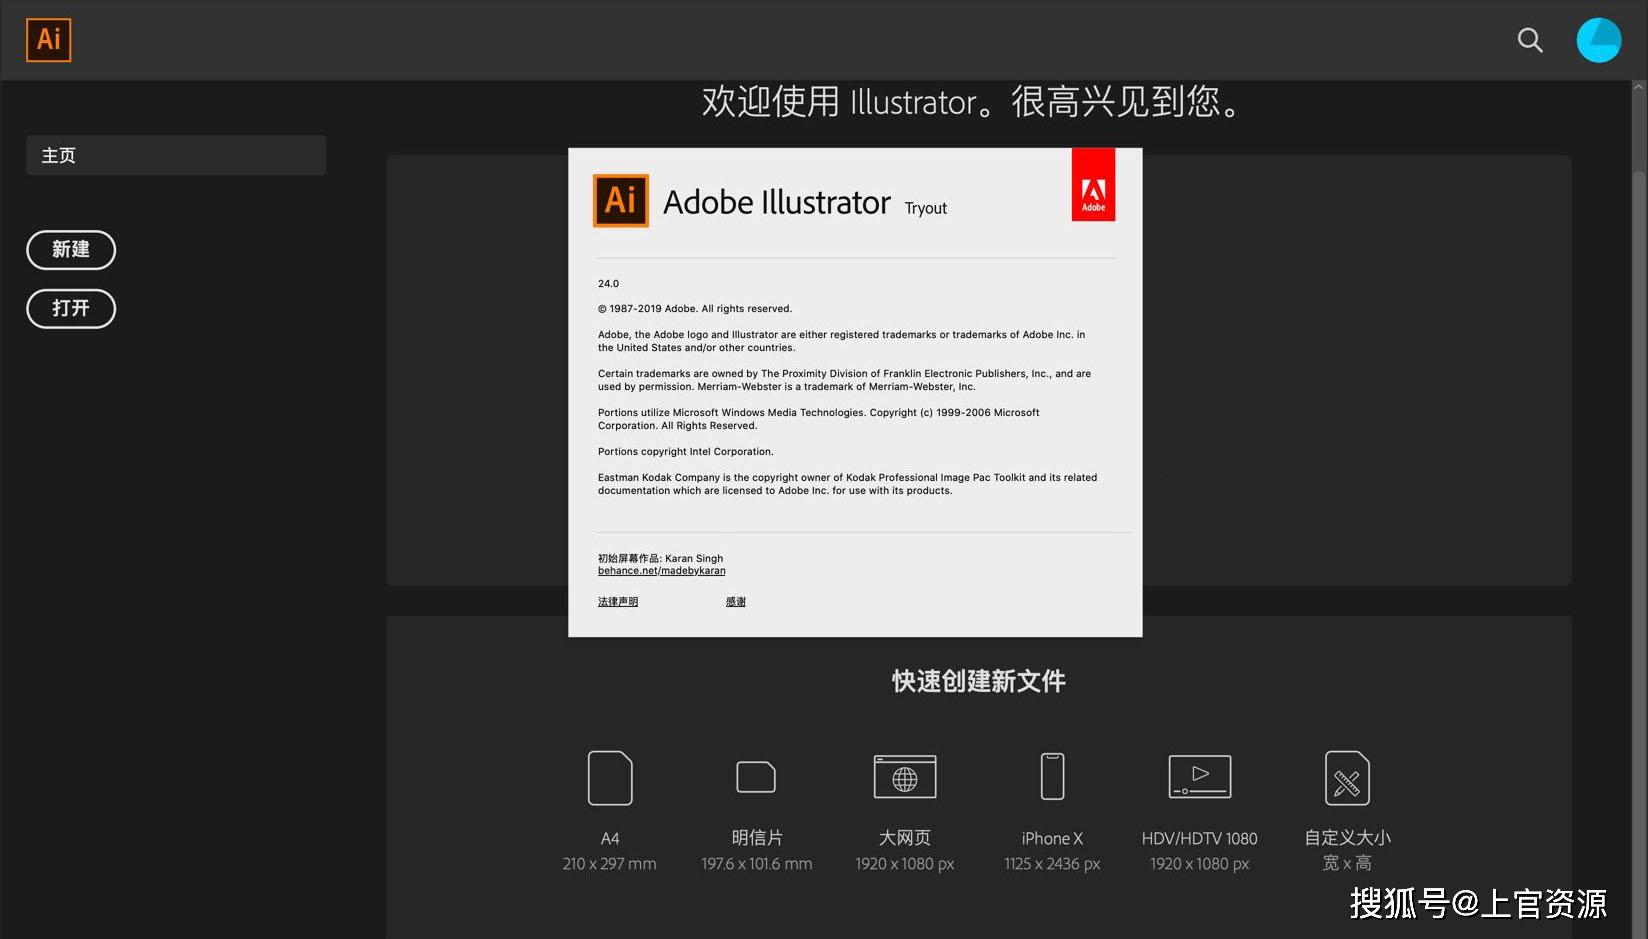Click the user avatar in the top-right
The image size is (1648, 939).
tap(1598, 40)
